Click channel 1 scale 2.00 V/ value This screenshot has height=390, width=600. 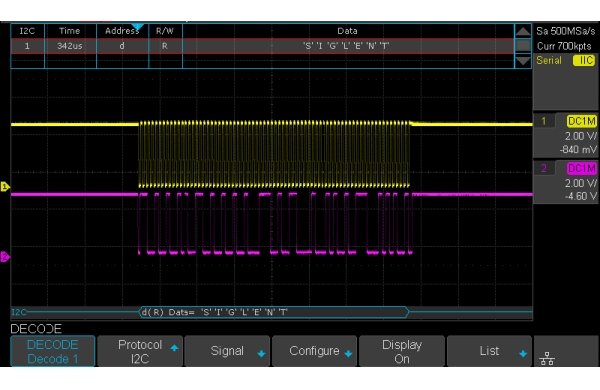click(580, 136)
